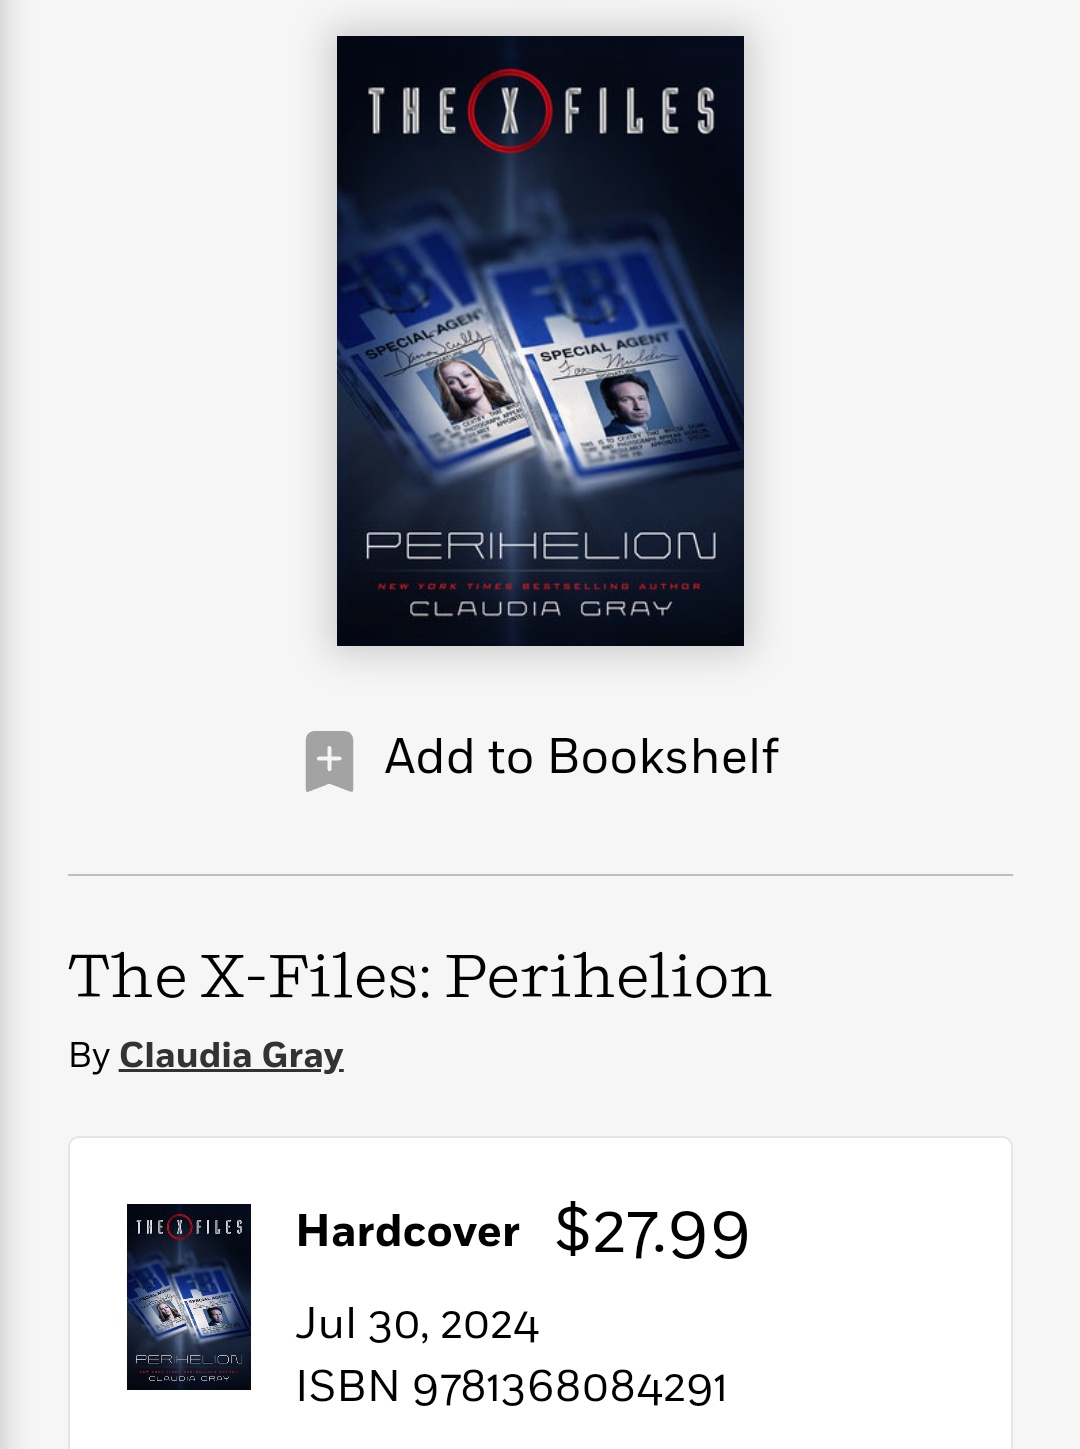Select the ISBN 9781368084291 text
Viewport: 1080px width, 1449px height.
(512, 1387)
